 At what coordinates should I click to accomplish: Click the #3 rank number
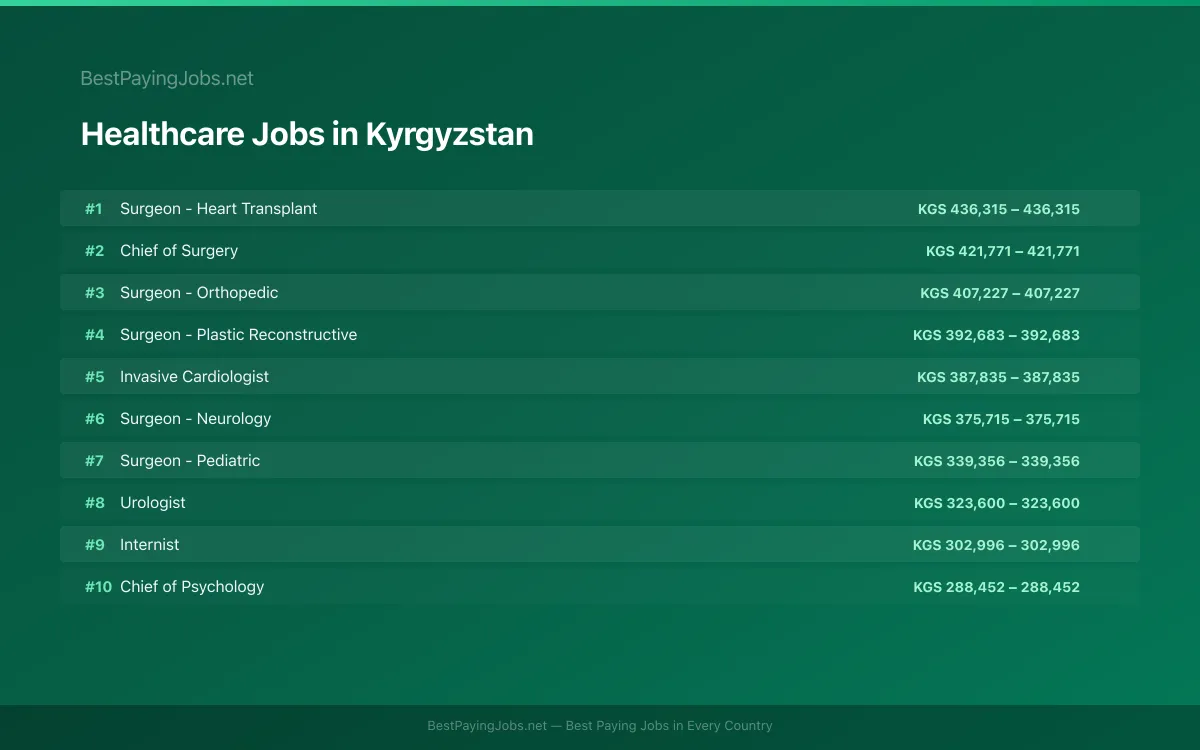click(94, 293)
